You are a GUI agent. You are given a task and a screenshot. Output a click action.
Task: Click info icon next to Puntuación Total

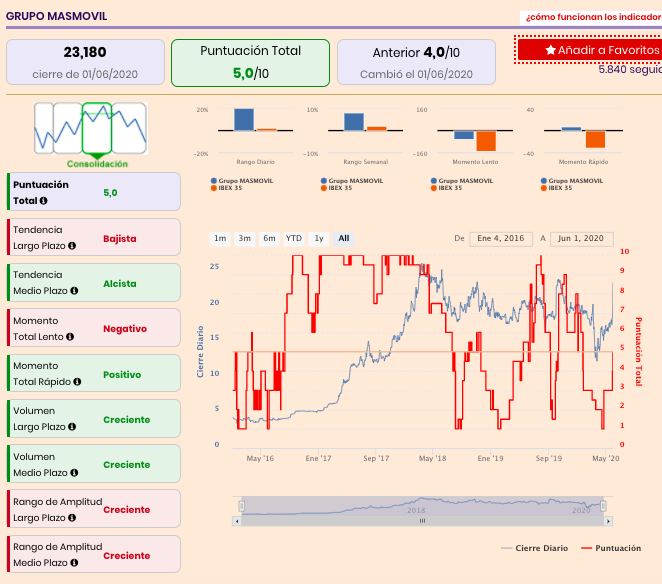click(43, 201)
